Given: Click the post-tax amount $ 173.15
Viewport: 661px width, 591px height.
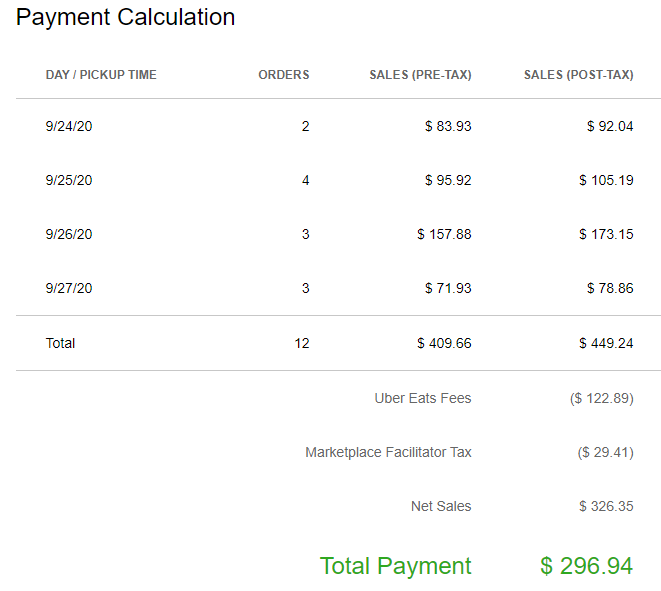Looking at the screenshot, I should pyautogui.click(x=606, y=234).
